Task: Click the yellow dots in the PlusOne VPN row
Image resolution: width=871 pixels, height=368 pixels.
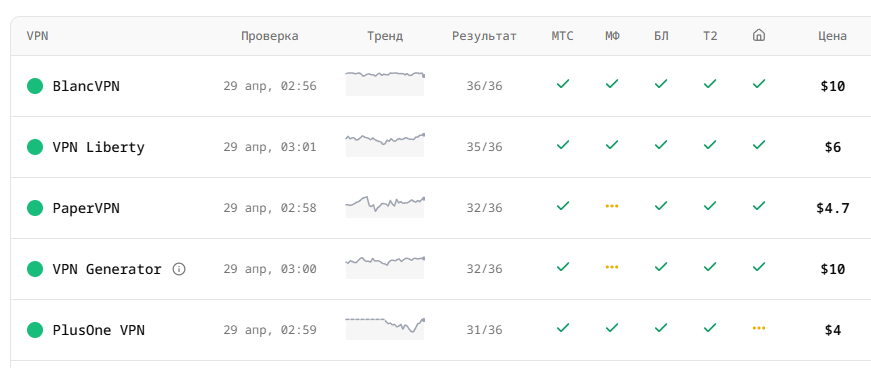Action: coord(759,328)
